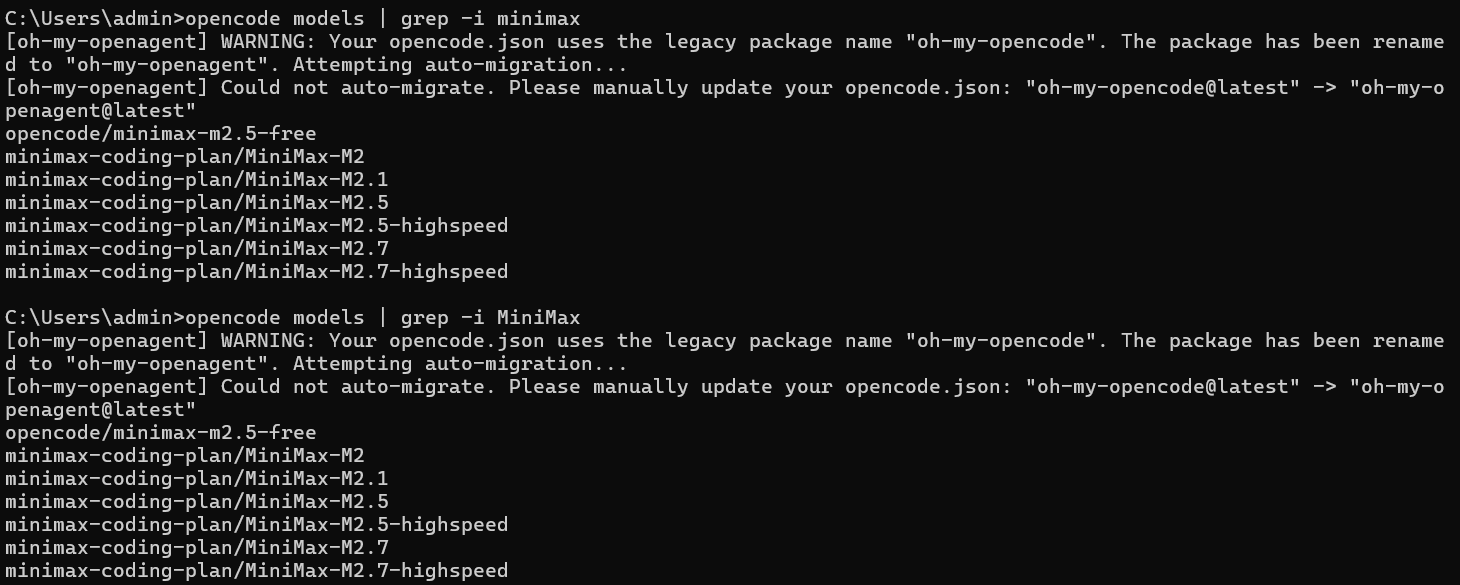Click the second MiniMax-M2.7 model entry
Image resolution: width=1460 pixels, height=585 pixels.
click(x=197, y=547)
